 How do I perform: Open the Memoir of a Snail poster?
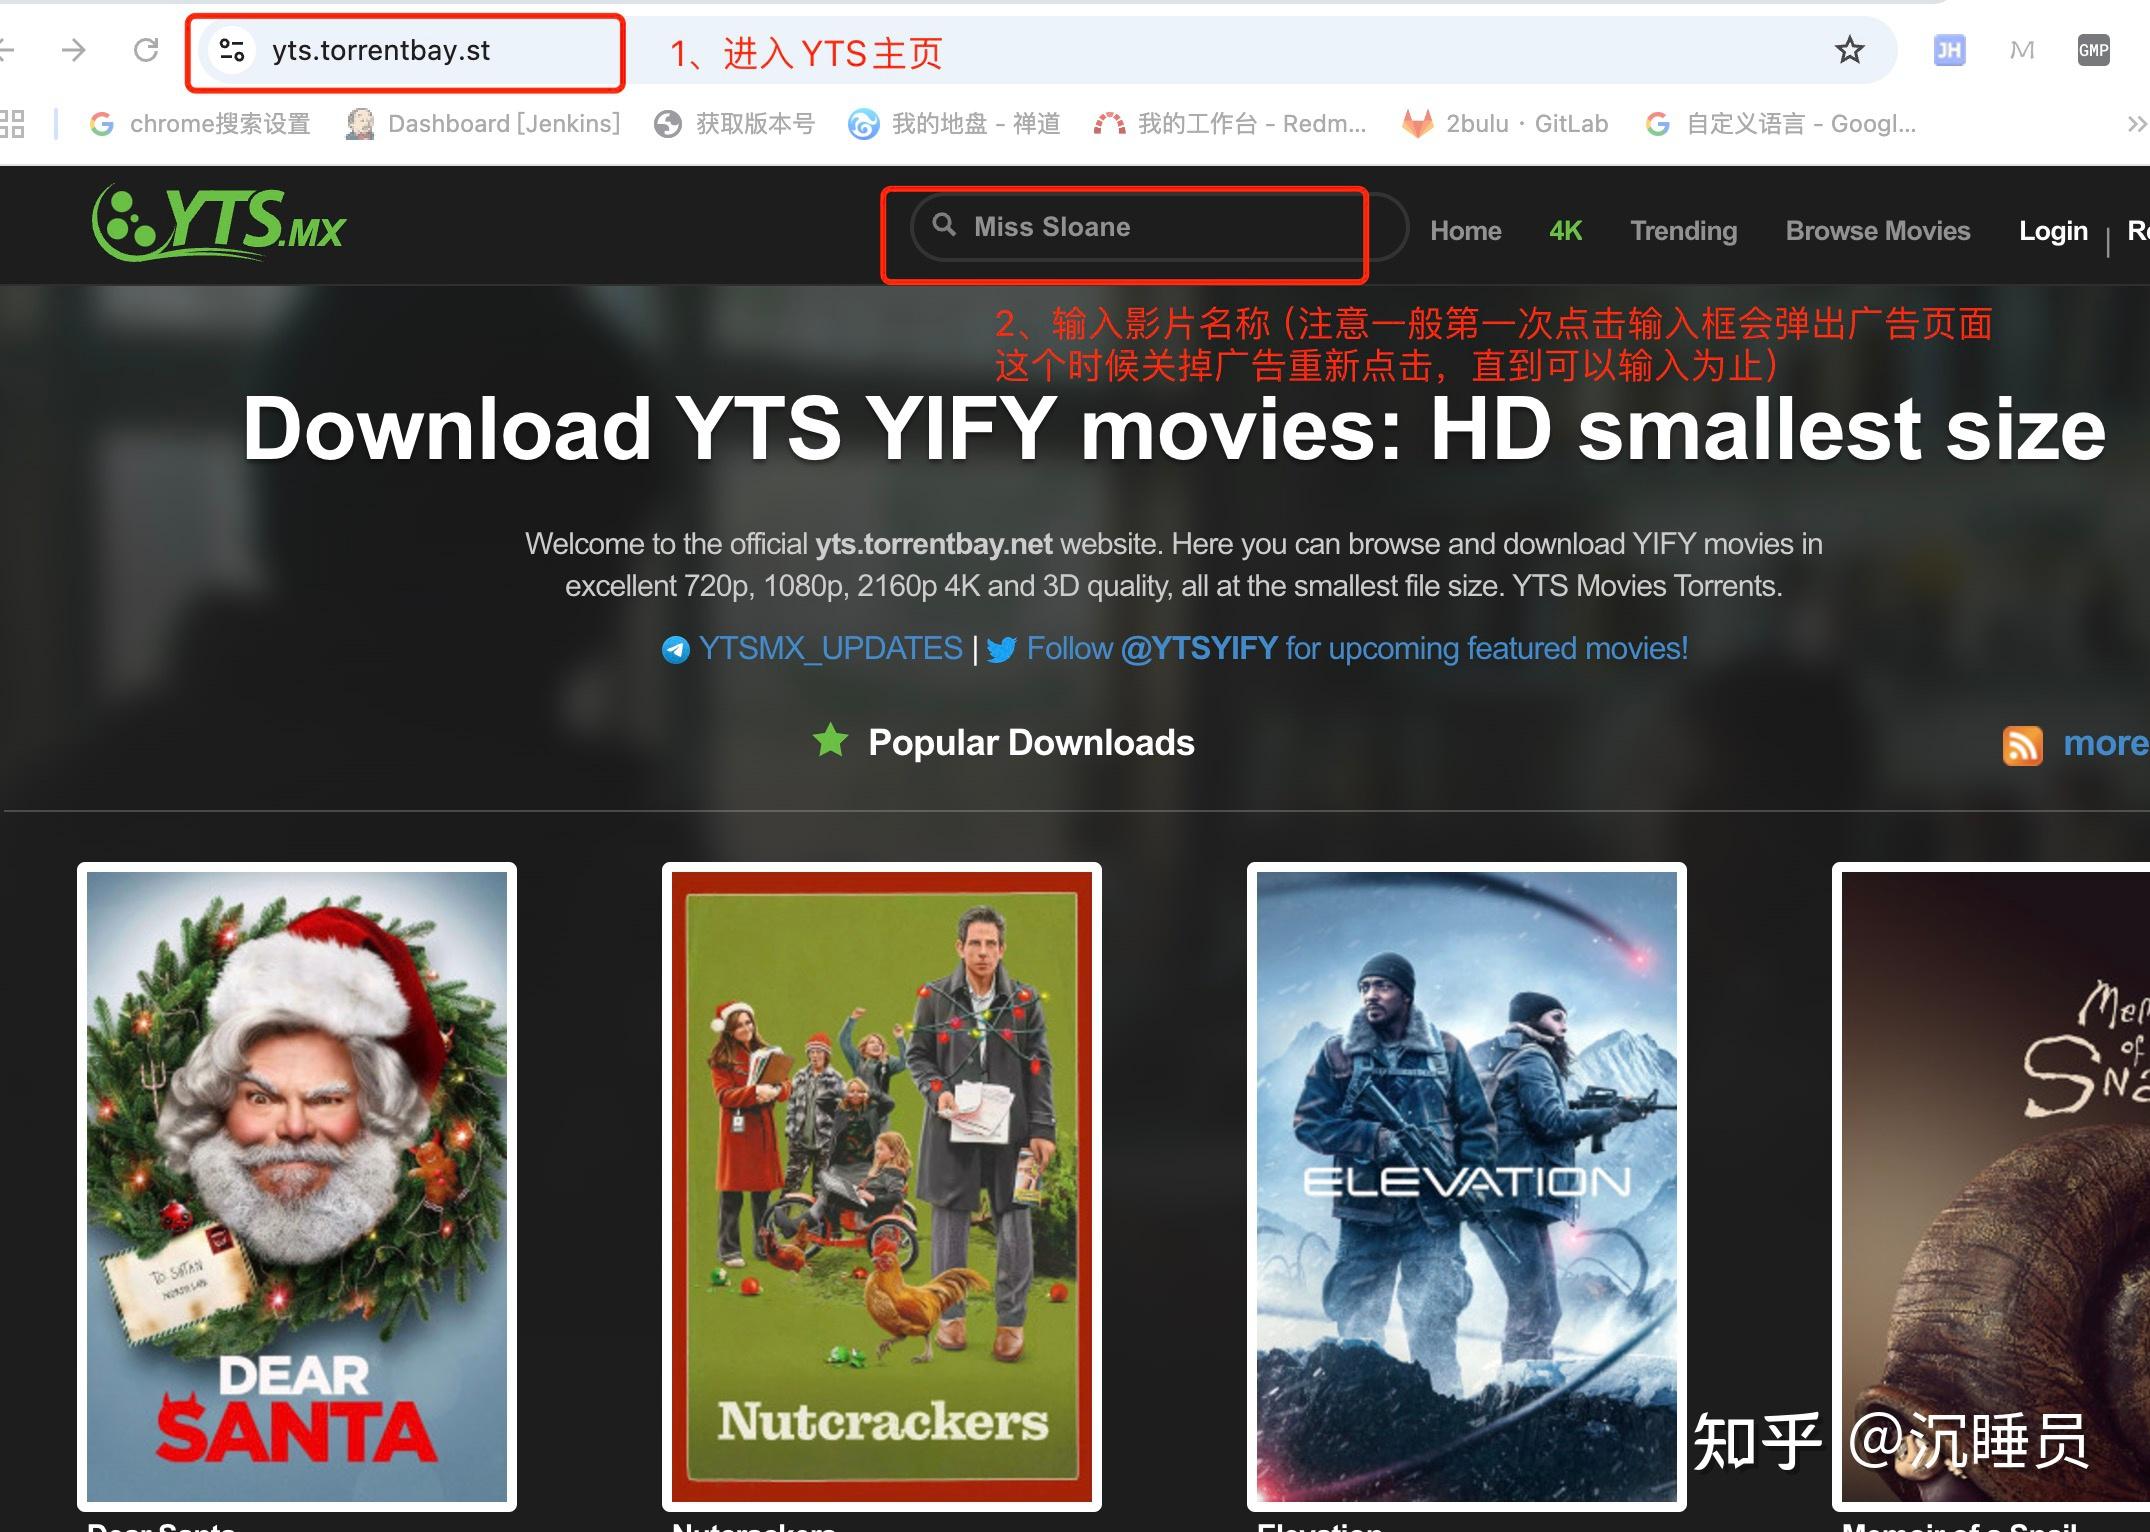(x=1992, y=1187)
